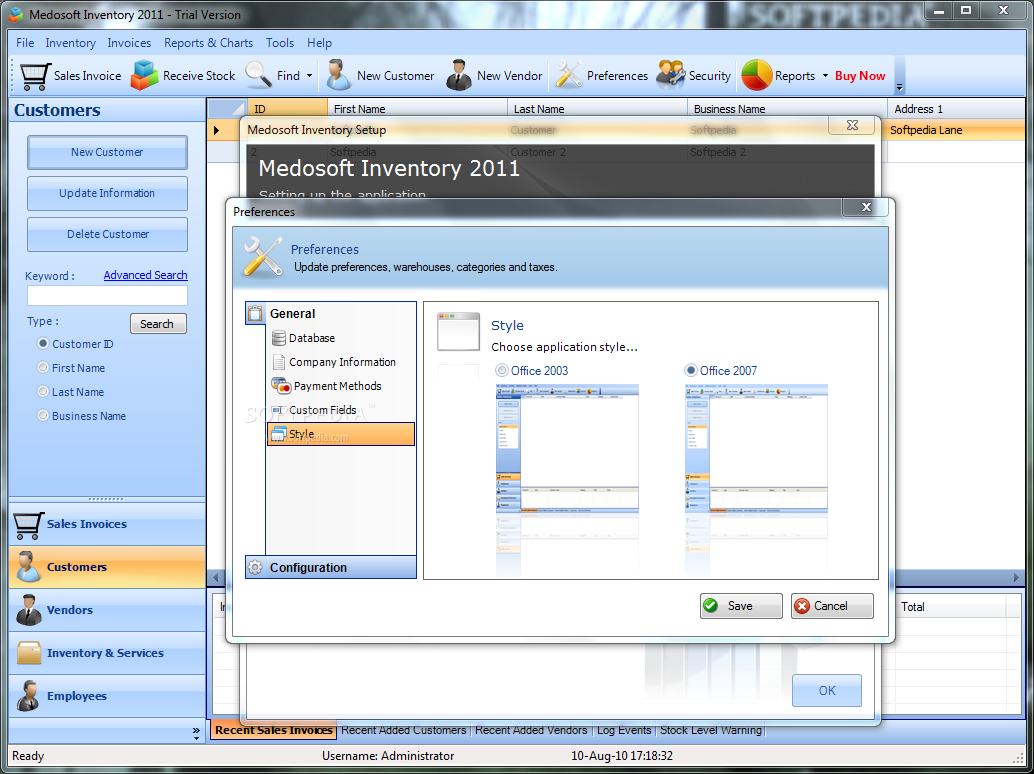Click New Customer toolbar icon
The height and width of the screenshot is (774, 1034).
338,75
